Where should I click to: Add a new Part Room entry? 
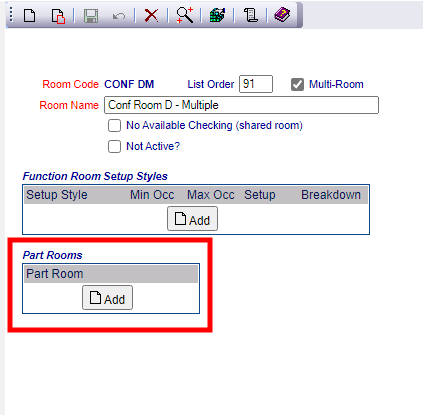[107, 298]
